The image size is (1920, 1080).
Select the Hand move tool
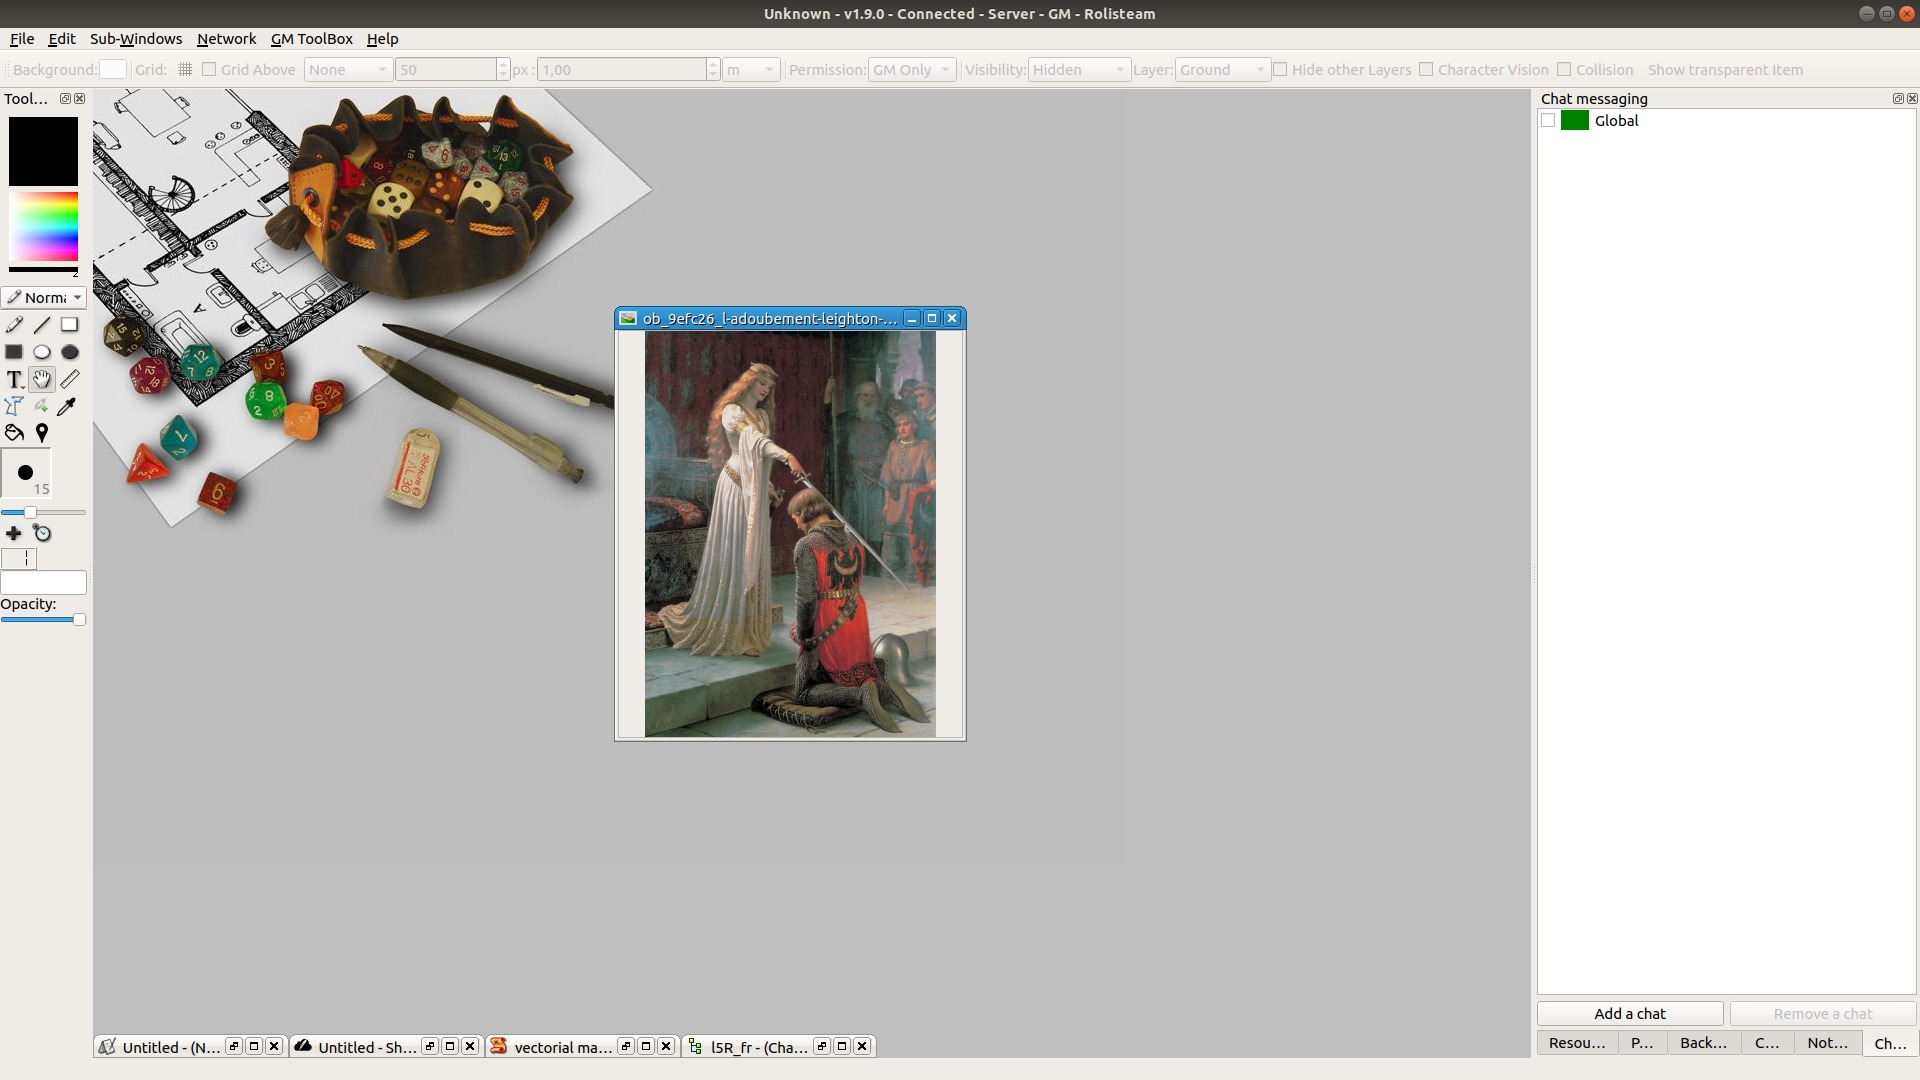point(42,379)
